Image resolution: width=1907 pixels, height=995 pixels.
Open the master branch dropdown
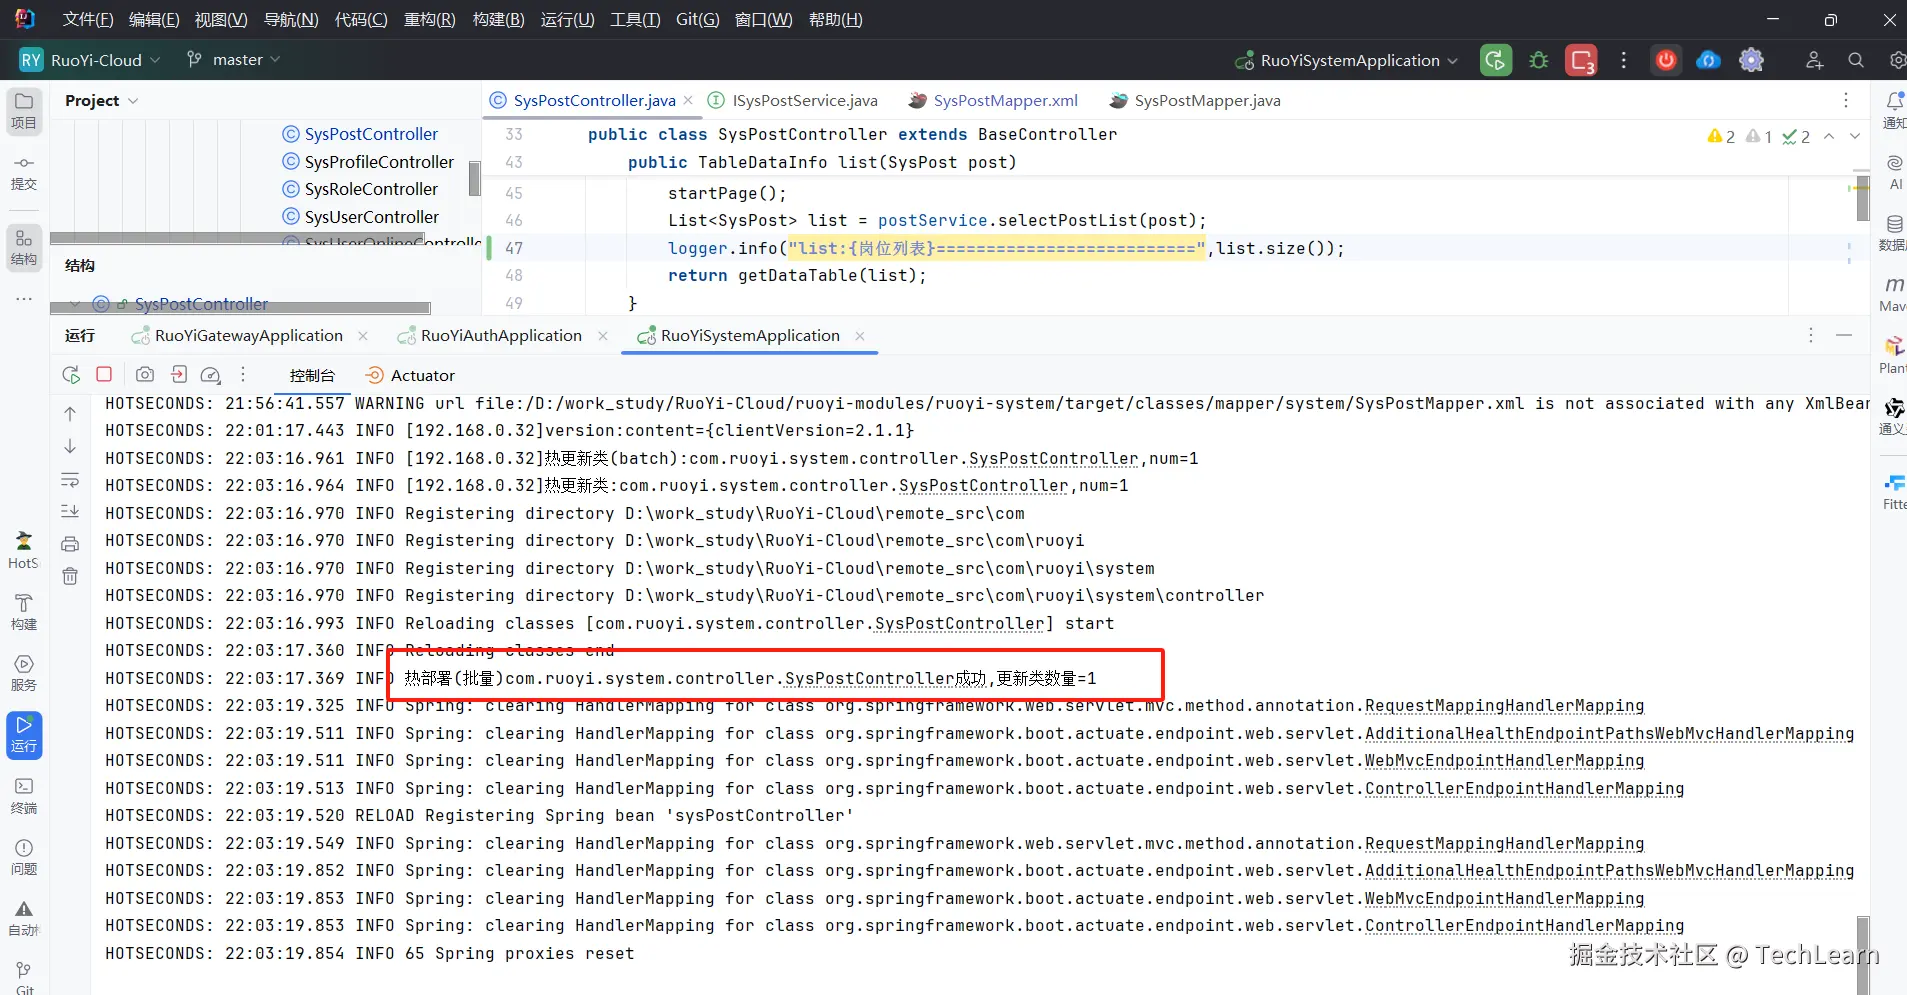click(x=233, y=60)
